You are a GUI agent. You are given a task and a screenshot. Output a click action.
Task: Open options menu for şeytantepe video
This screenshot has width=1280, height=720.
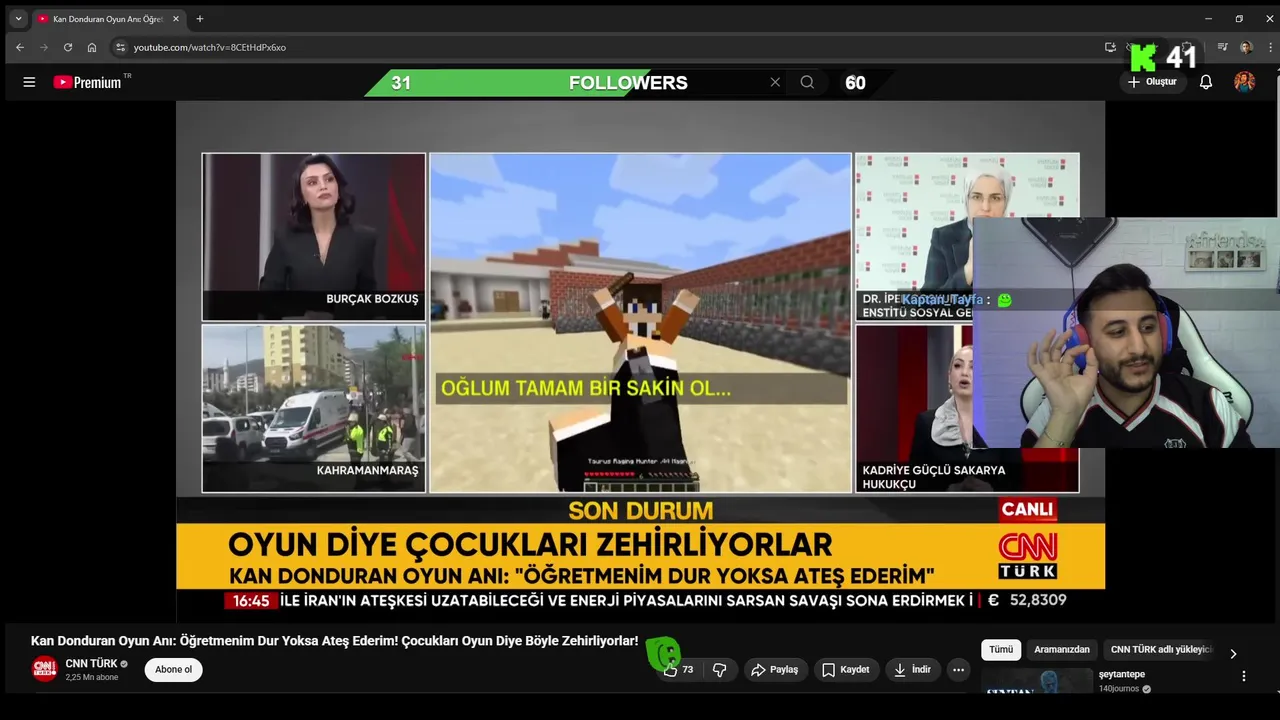[1244, 677]
